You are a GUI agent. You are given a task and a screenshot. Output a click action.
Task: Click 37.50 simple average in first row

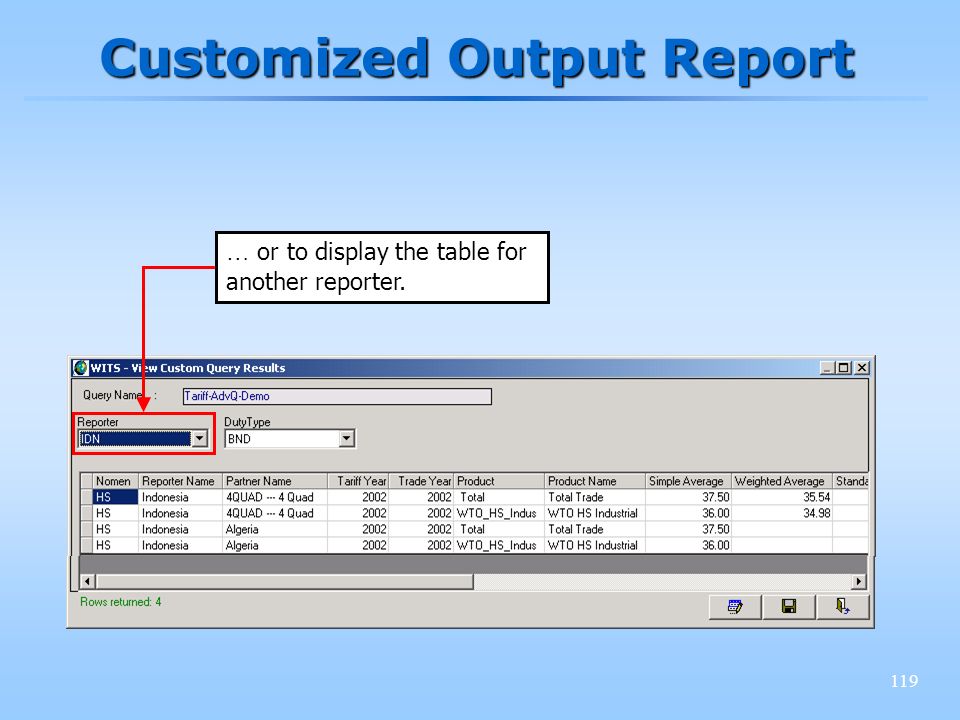pyautogui.click(x=689, y=497)
